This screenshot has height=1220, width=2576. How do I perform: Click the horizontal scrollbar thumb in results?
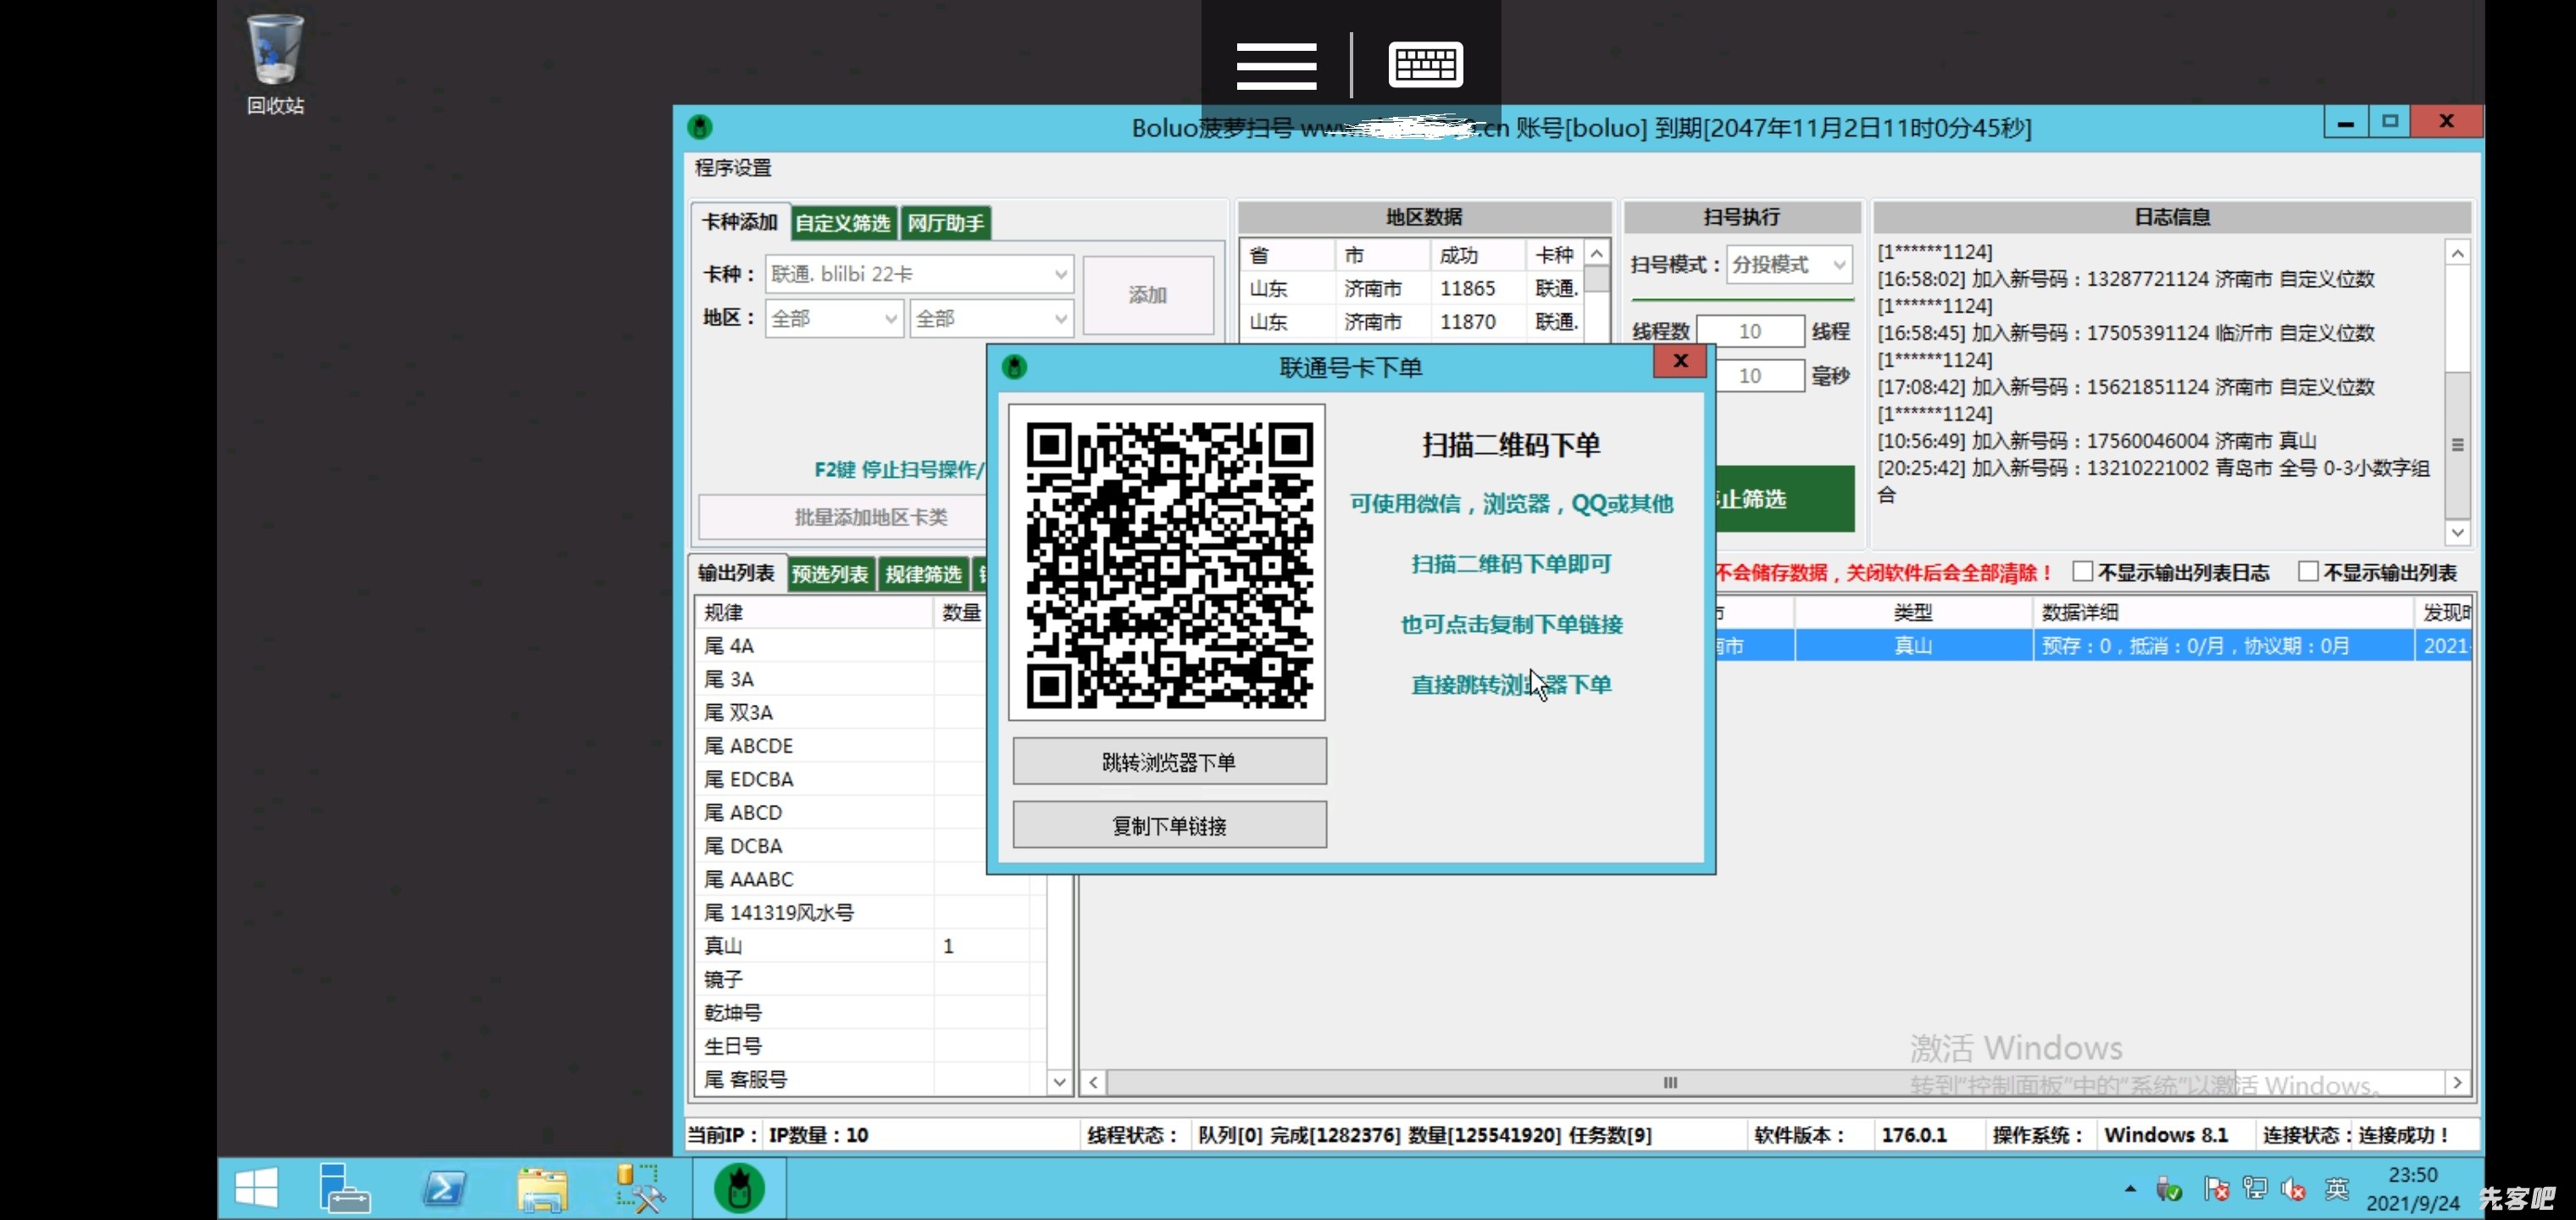[x=1670, y=1082]
